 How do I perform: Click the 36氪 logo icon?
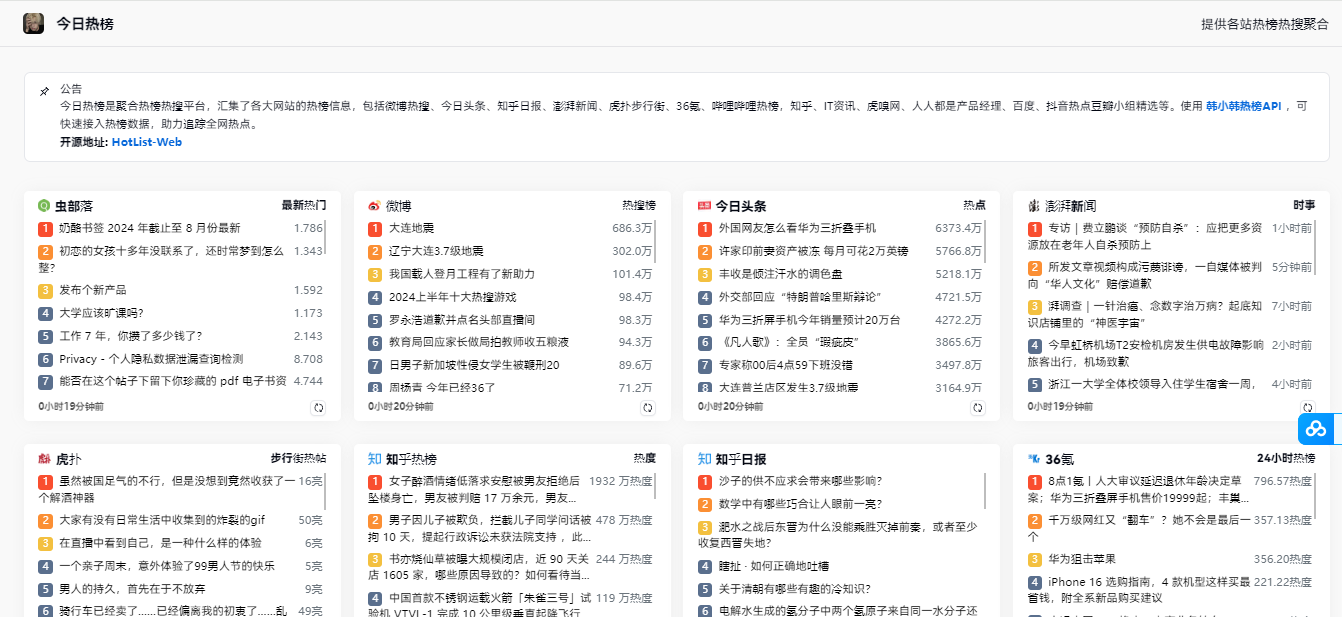click(x=1034, y=459)
